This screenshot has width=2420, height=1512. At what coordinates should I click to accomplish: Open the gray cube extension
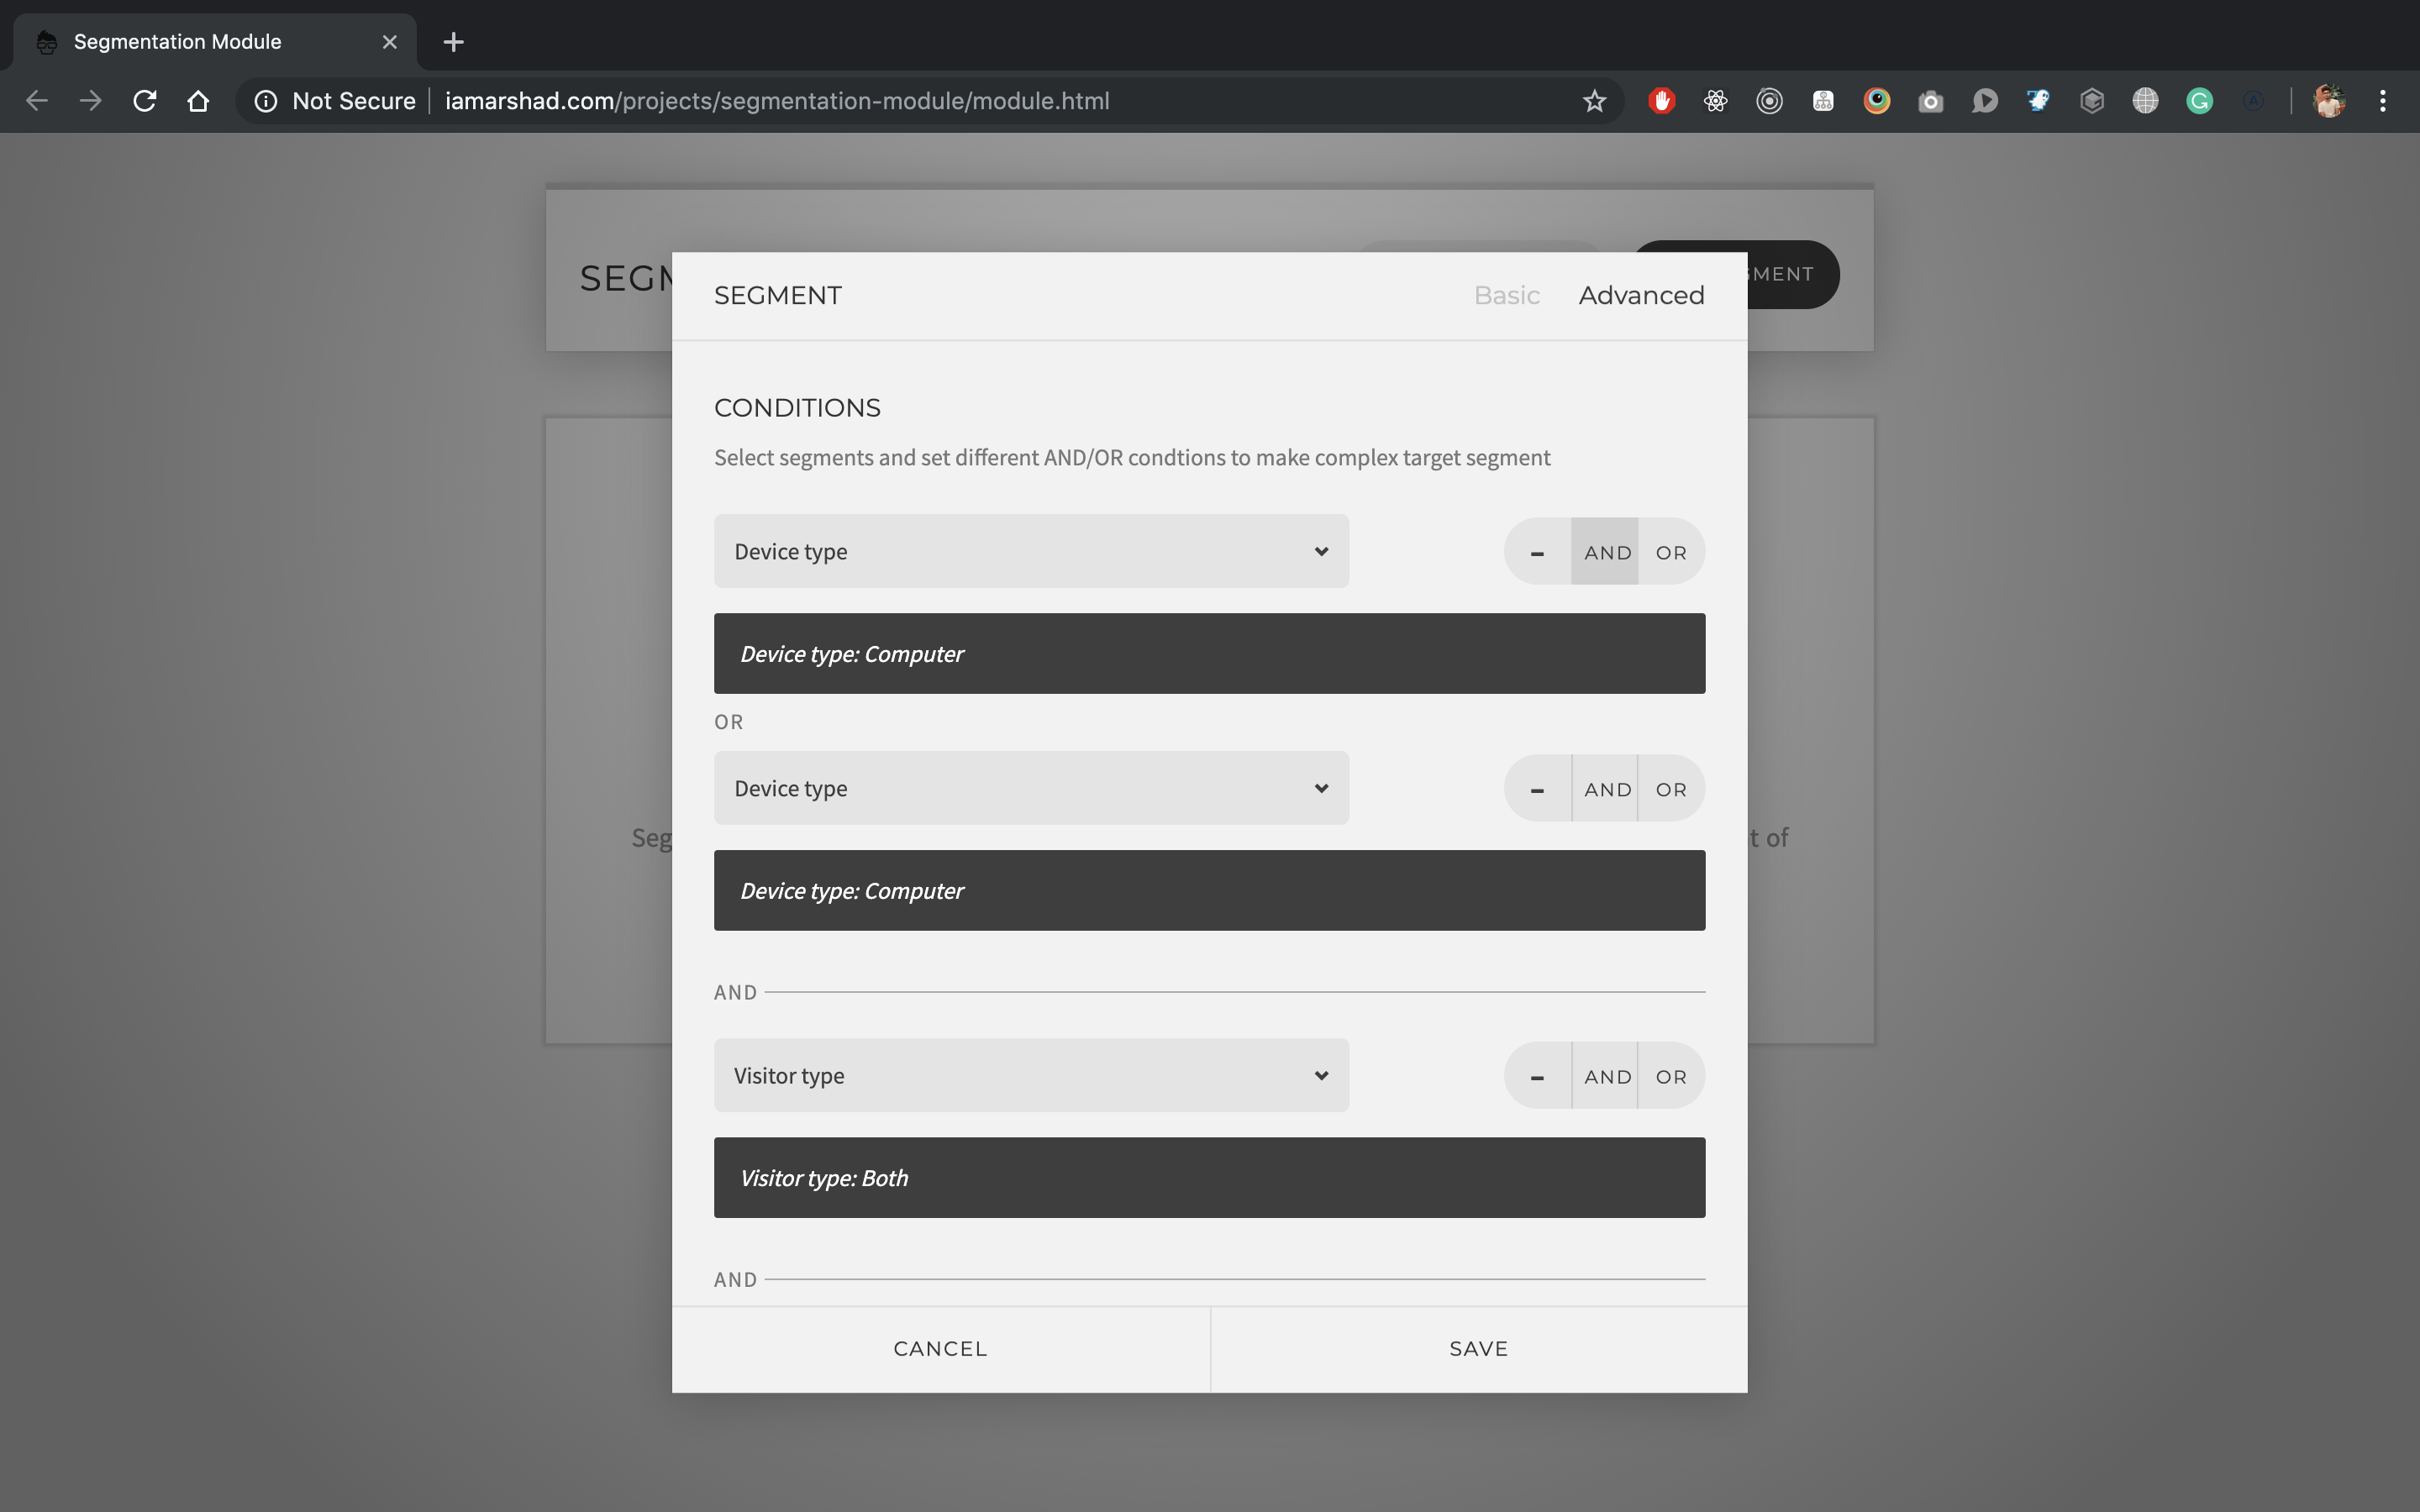(x=2092, y=101)
